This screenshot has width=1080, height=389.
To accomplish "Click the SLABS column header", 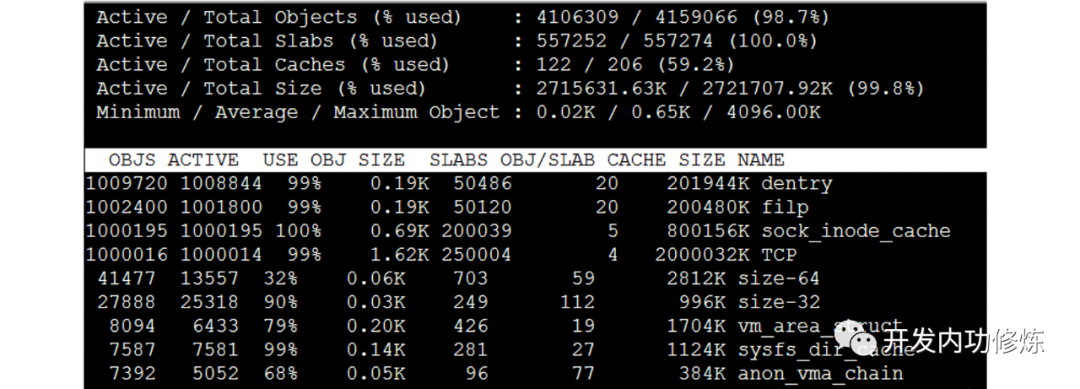I will pos(459,160).
